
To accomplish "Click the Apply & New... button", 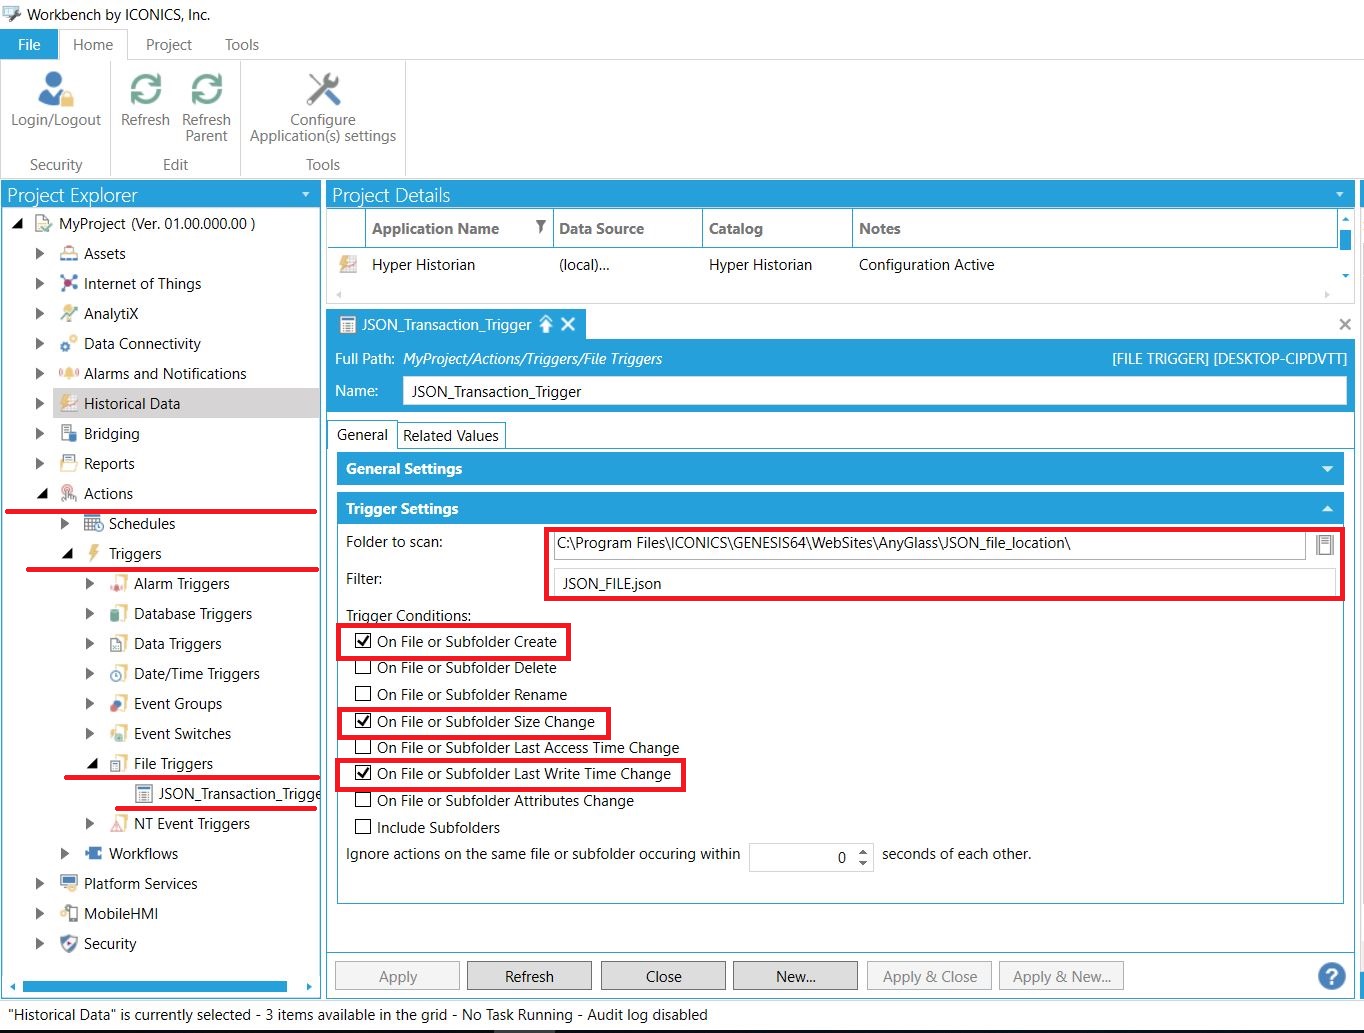I will point(1061,976).
